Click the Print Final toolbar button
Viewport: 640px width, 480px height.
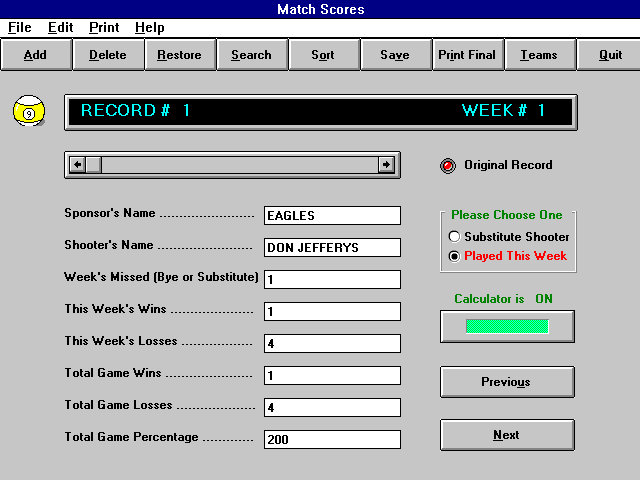coord(467,55)
